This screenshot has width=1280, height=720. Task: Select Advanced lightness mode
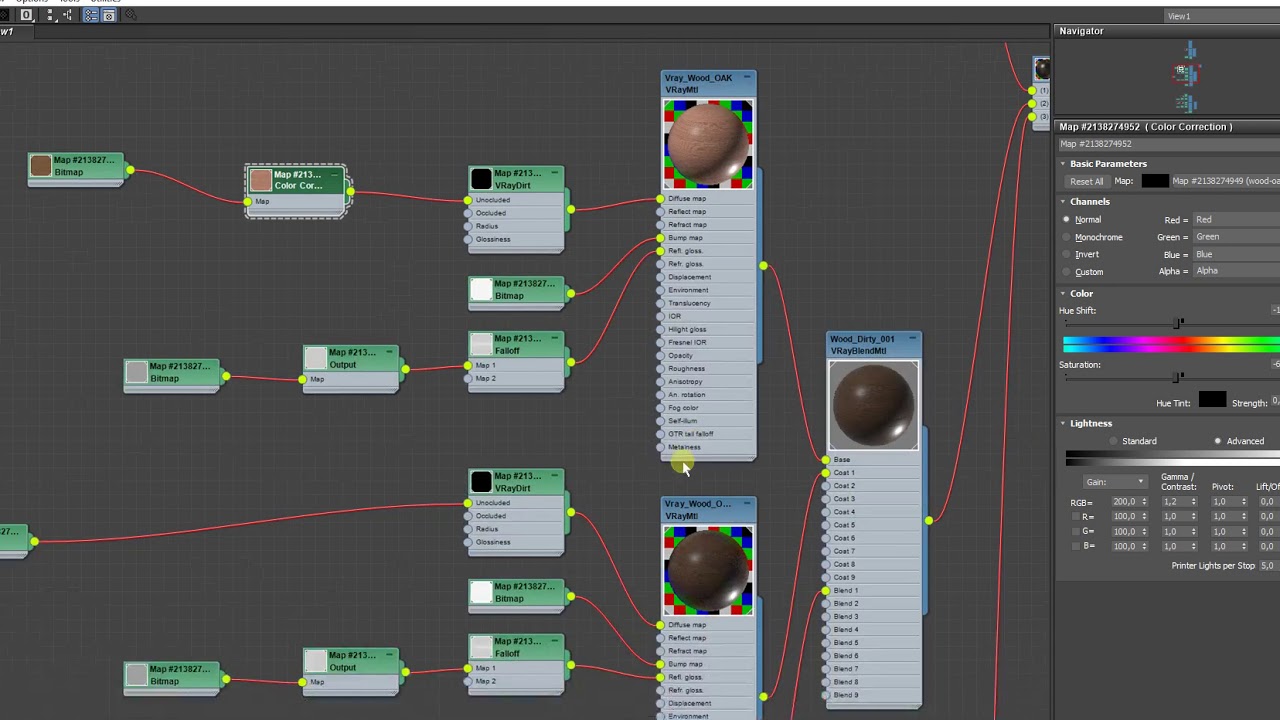coord(1218,441)
